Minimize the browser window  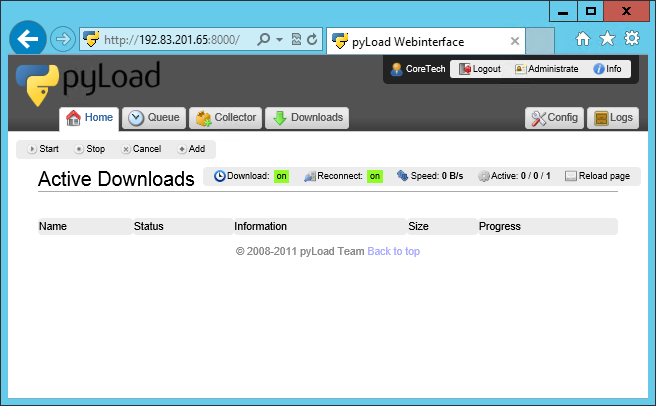tap(563, 11)
